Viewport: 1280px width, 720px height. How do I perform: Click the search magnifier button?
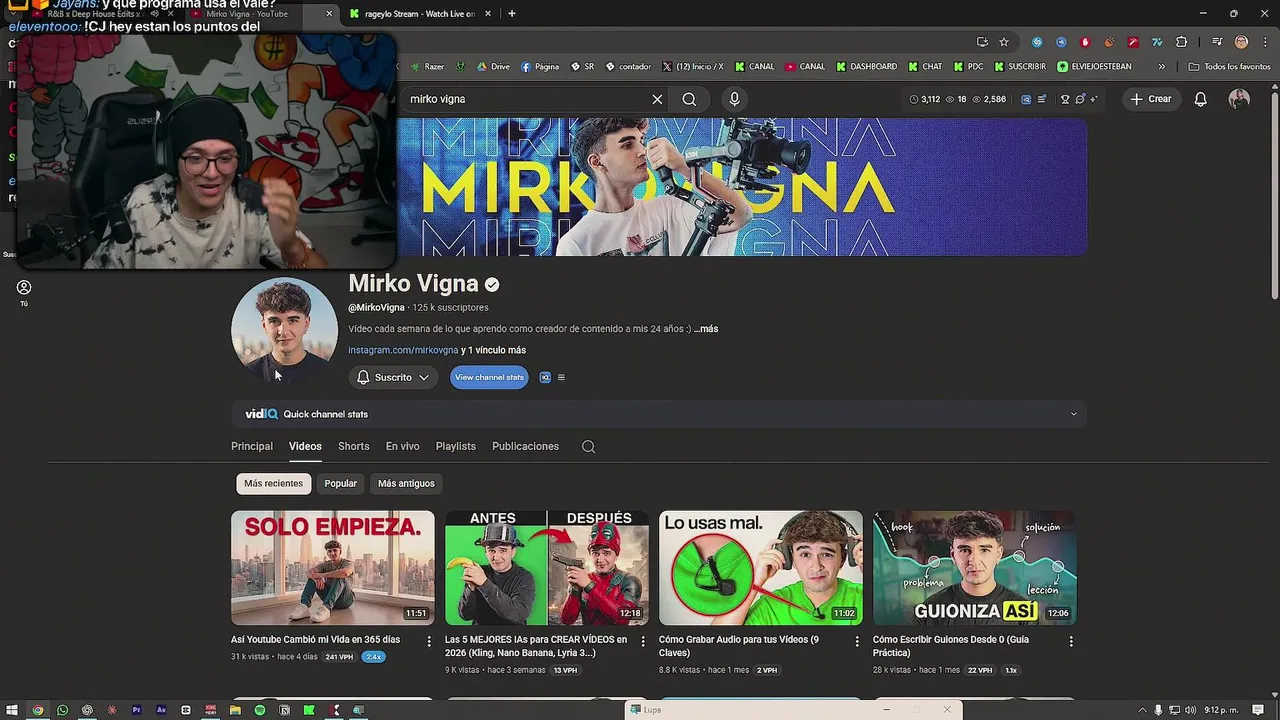coord(689,99)
